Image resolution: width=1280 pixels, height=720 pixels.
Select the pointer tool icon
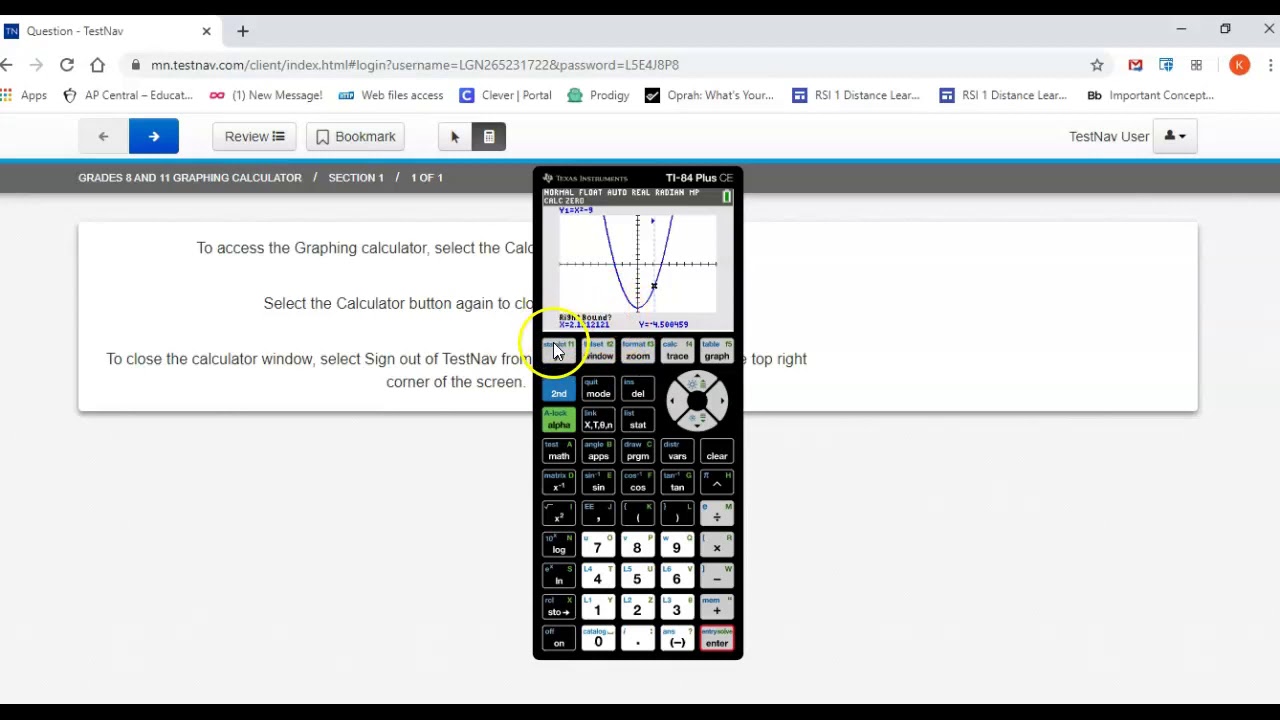tap(455, 136)
